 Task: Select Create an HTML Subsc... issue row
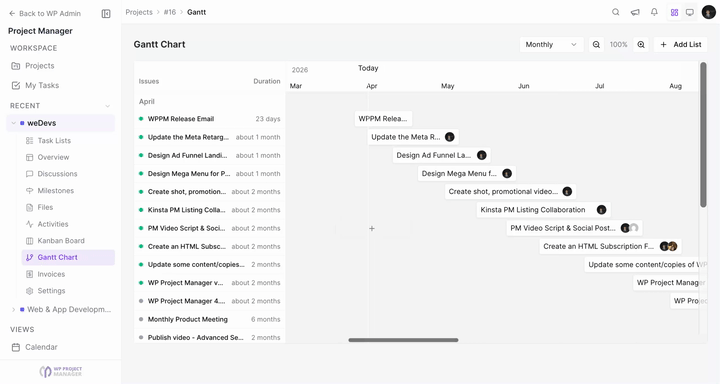tap(210, 246)
